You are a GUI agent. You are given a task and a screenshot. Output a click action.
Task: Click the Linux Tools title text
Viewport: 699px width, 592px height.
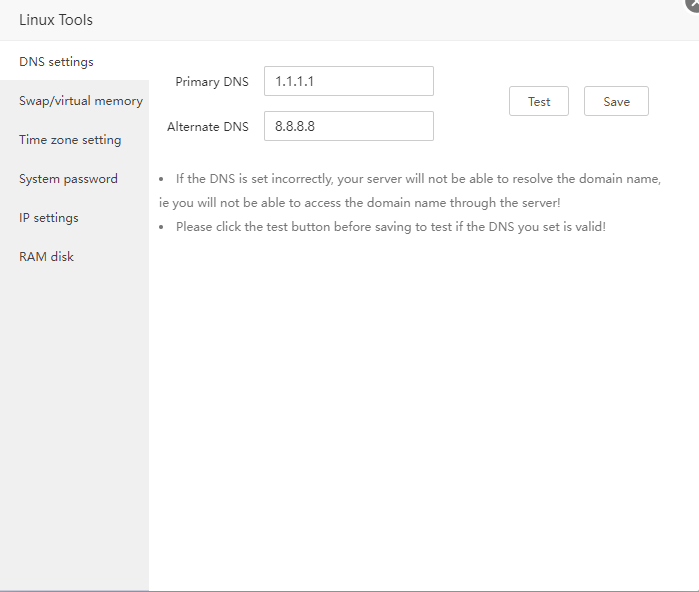coord(56,20)
